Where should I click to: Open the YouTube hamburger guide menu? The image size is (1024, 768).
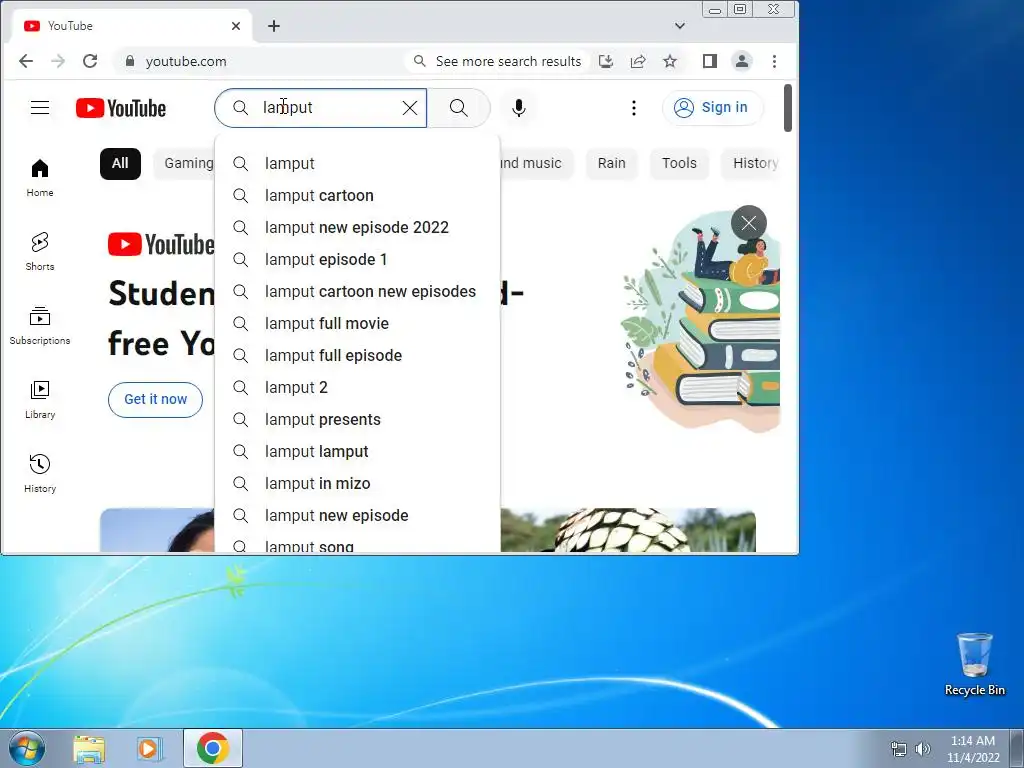pyautogui.click(x=40, y=108)
